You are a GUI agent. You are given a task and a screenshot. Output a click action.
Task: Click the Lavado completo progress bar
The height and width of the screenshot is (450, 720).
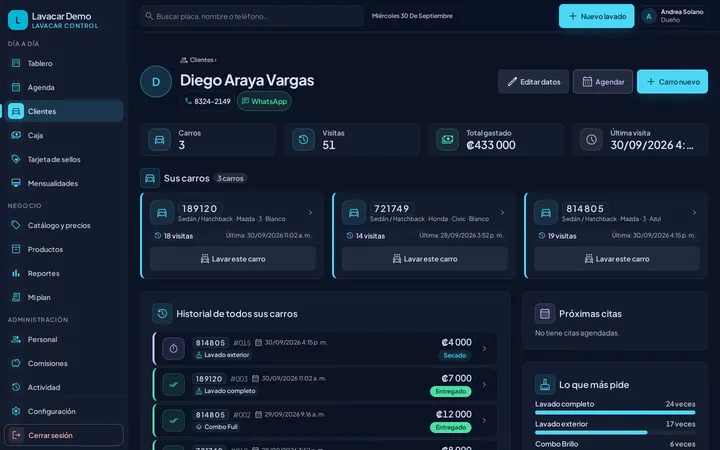[x=615, y=412]
